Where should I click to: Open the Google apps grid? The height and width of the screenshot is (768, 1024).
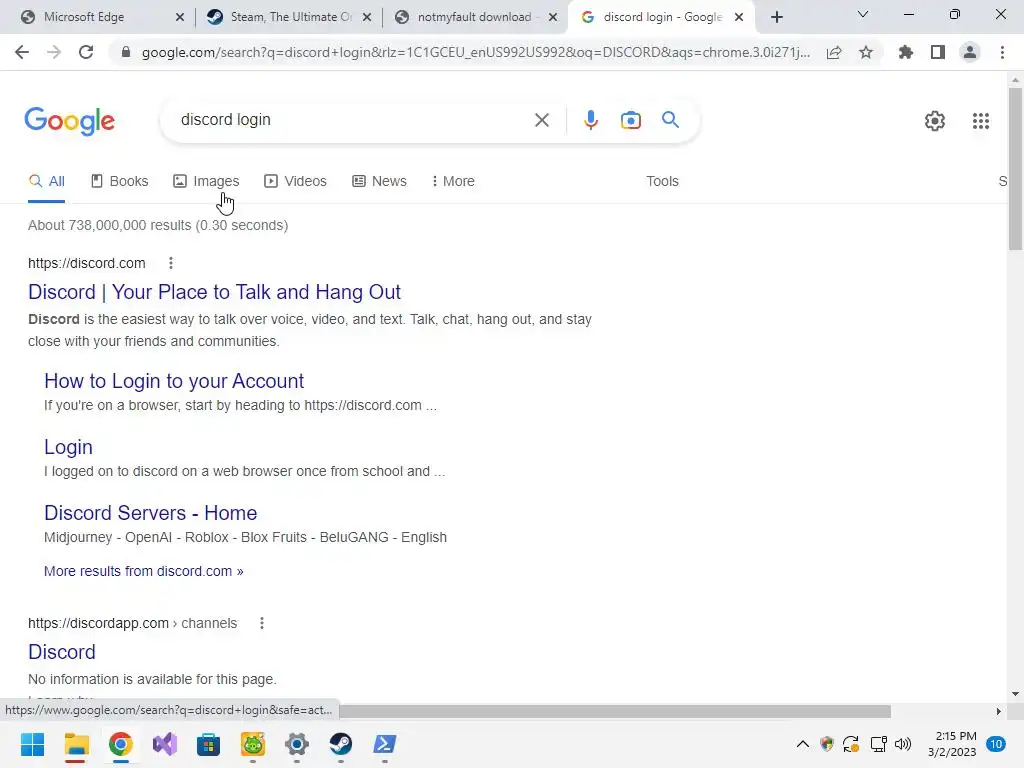tap(980, 121)
